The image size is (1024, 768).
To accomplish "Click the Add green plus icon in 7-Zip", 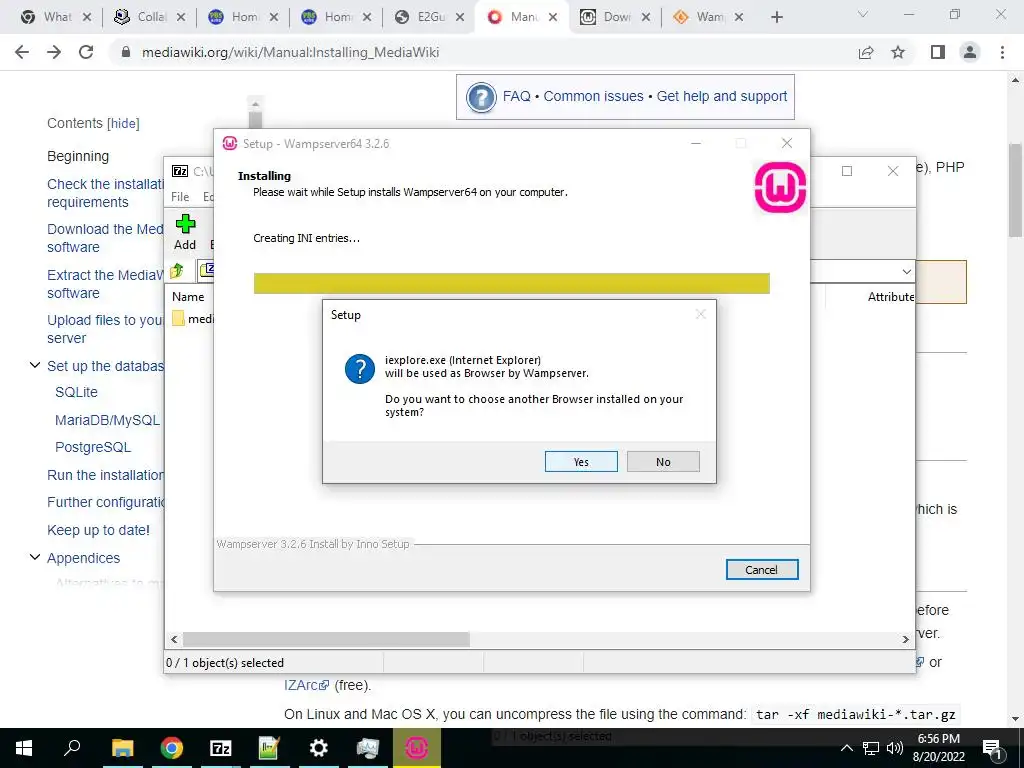I will click(185, 225).
